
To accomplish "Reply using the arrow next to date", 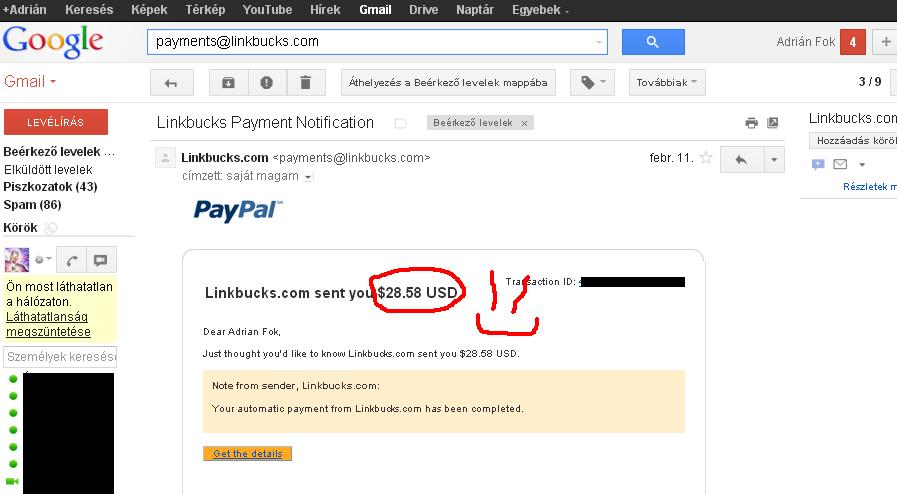I will point(741,160).
